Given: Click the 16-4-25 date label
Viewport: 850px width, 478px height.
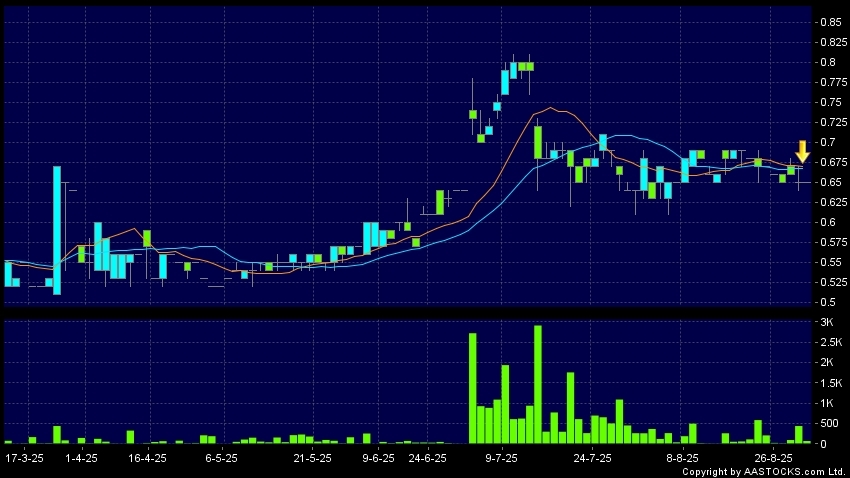Looking at the screenshot, I should (147, 458).
